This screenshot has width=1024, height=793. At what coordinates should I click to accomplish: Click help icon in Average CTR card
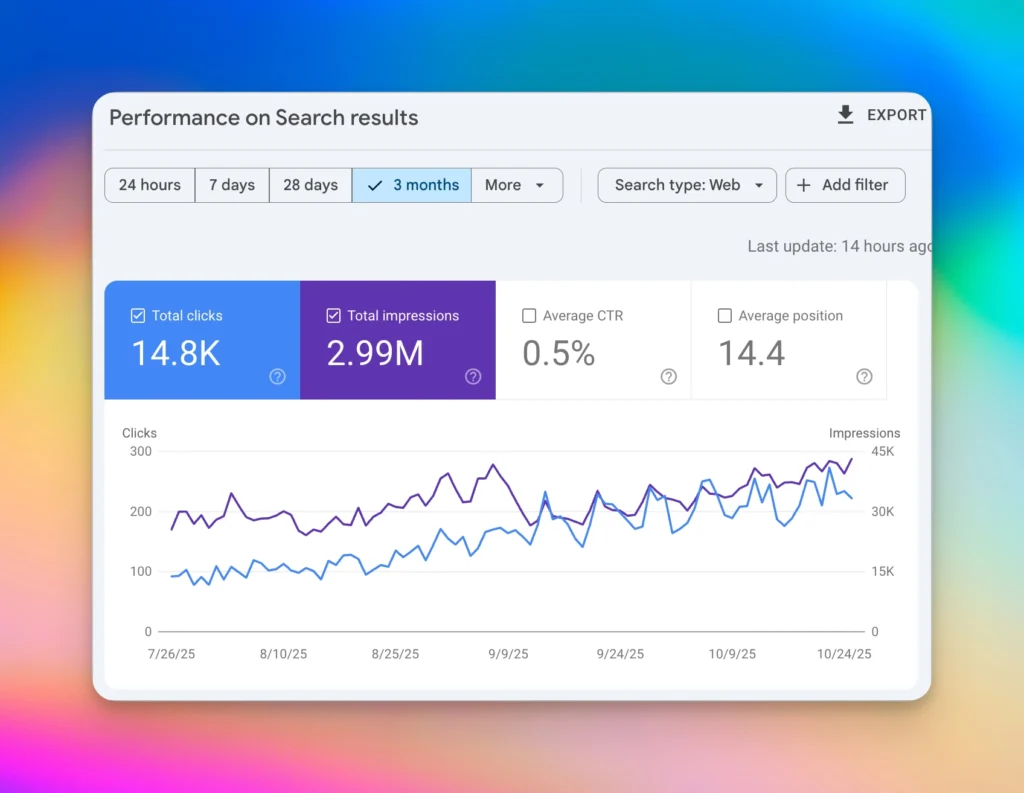(669, 377)
